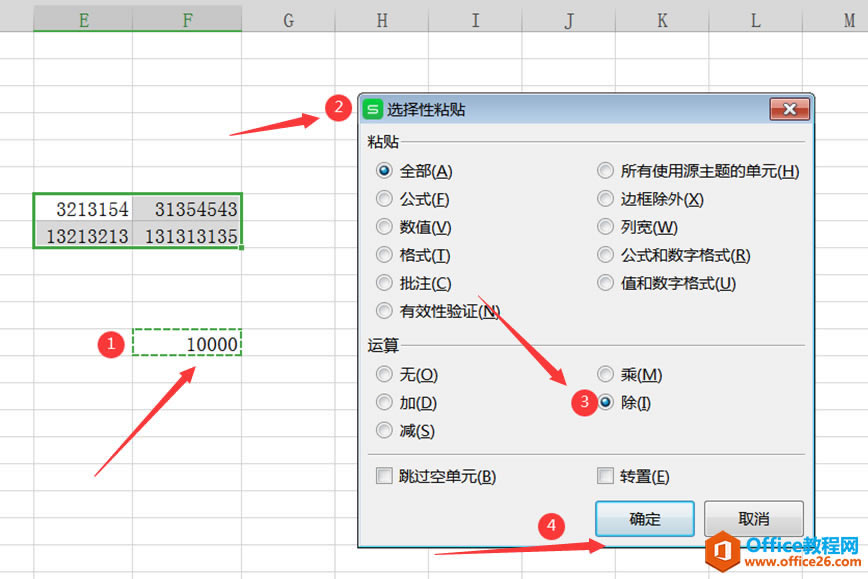
Task: Select column I header
Action: [475, 20]
